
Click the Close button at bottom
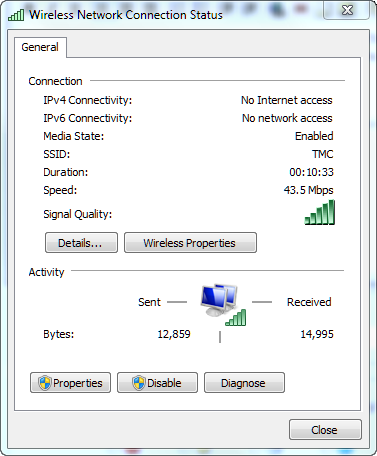click(x=325, y=430)
